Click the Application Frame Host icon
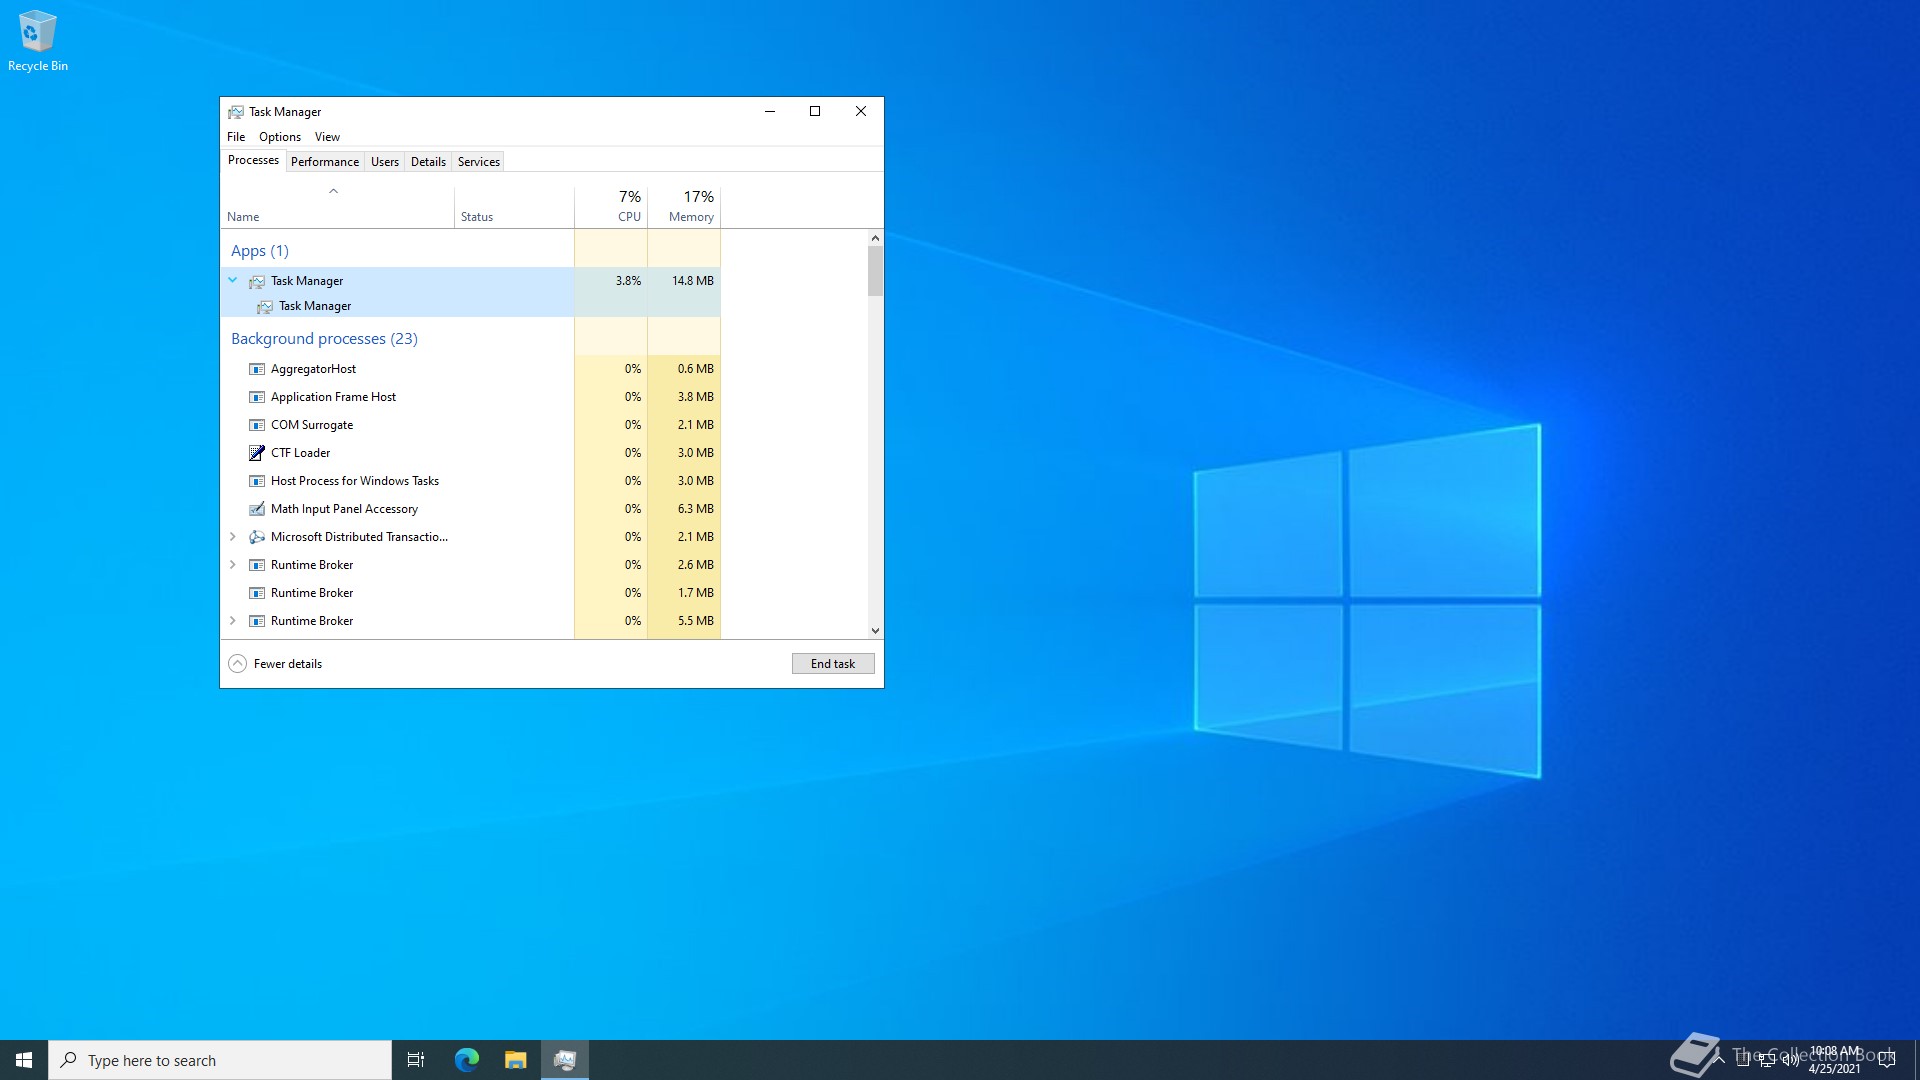This screenshot has height=1080, width=1920. [257, 397]
